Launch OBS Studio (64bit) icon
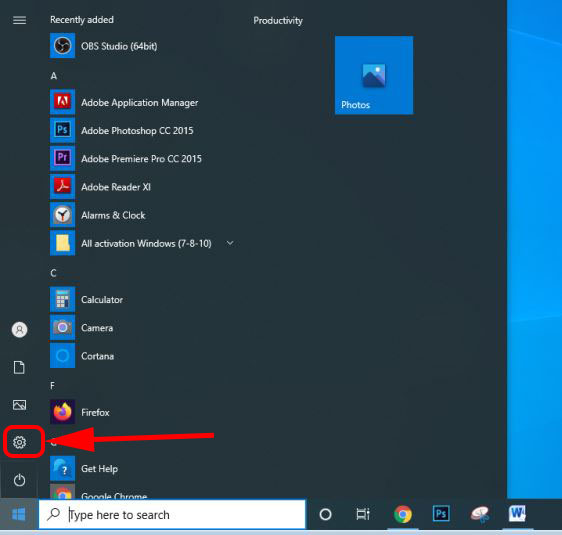Viewport: 562px width, 535px height. click(x=62, y=46)
